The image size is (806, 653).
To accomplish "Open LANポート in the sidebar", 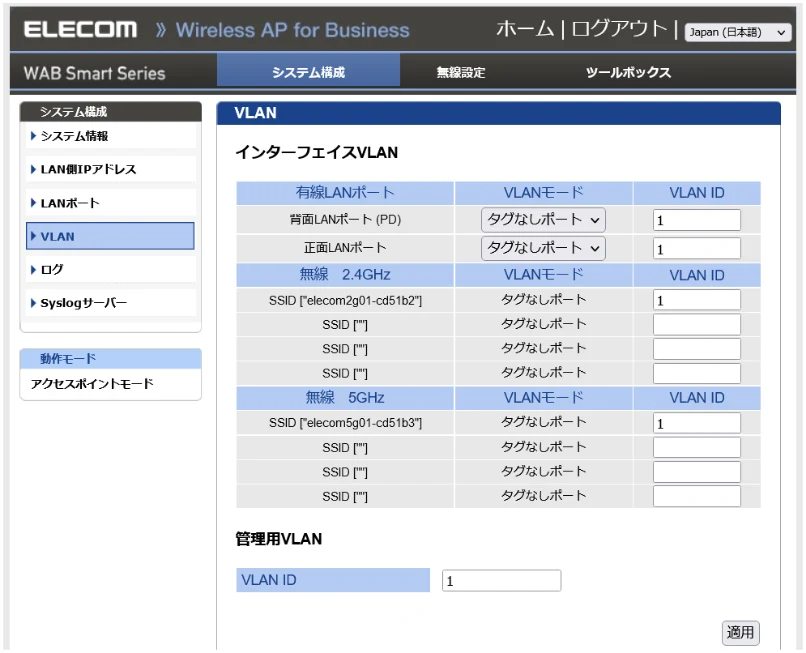I will 111,203.
